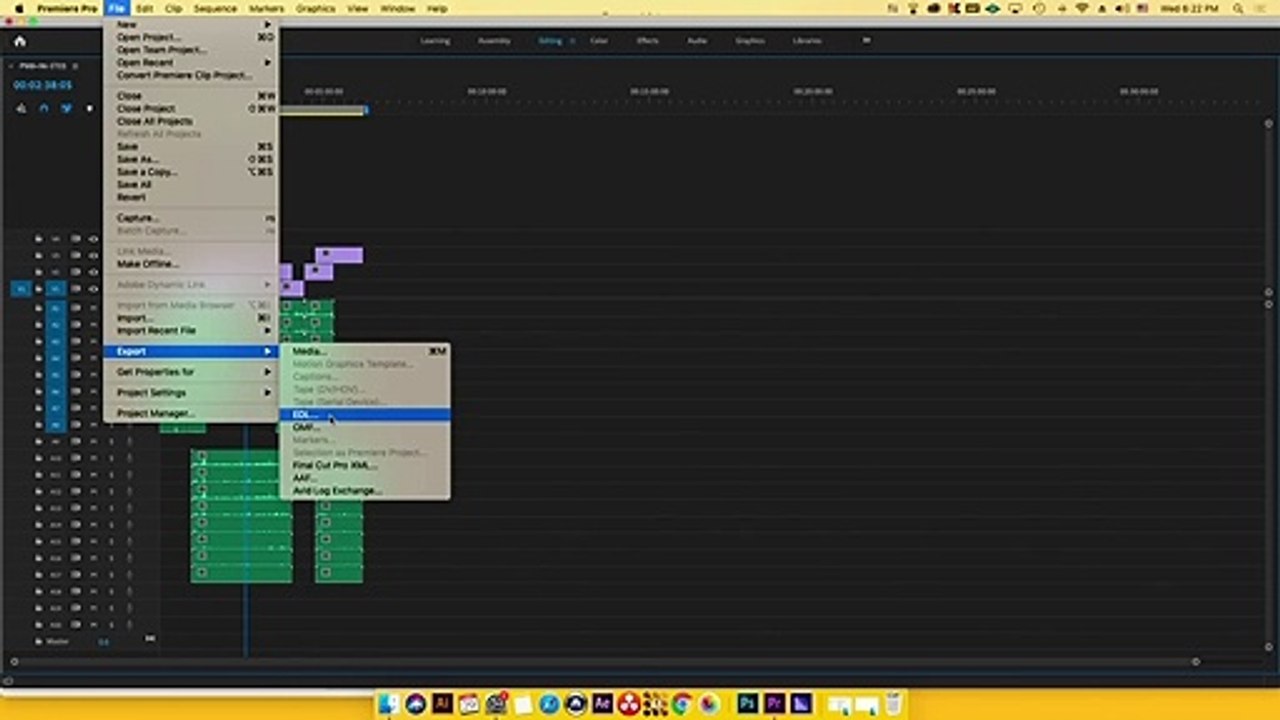Click Project Manager... in File menu
This screenshot has width=1280, height=720.
(190, 413)
